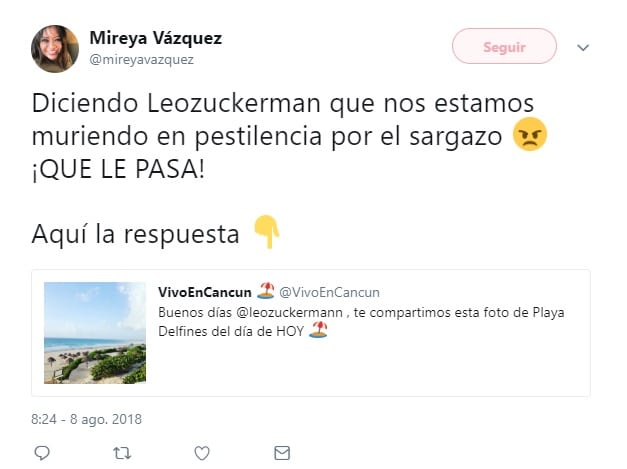This screenshot has height=469, width=627.
Task: Open the Playa Delfines beach photo thumbnail
Action: pyautogui.click(x=95, y=333)
